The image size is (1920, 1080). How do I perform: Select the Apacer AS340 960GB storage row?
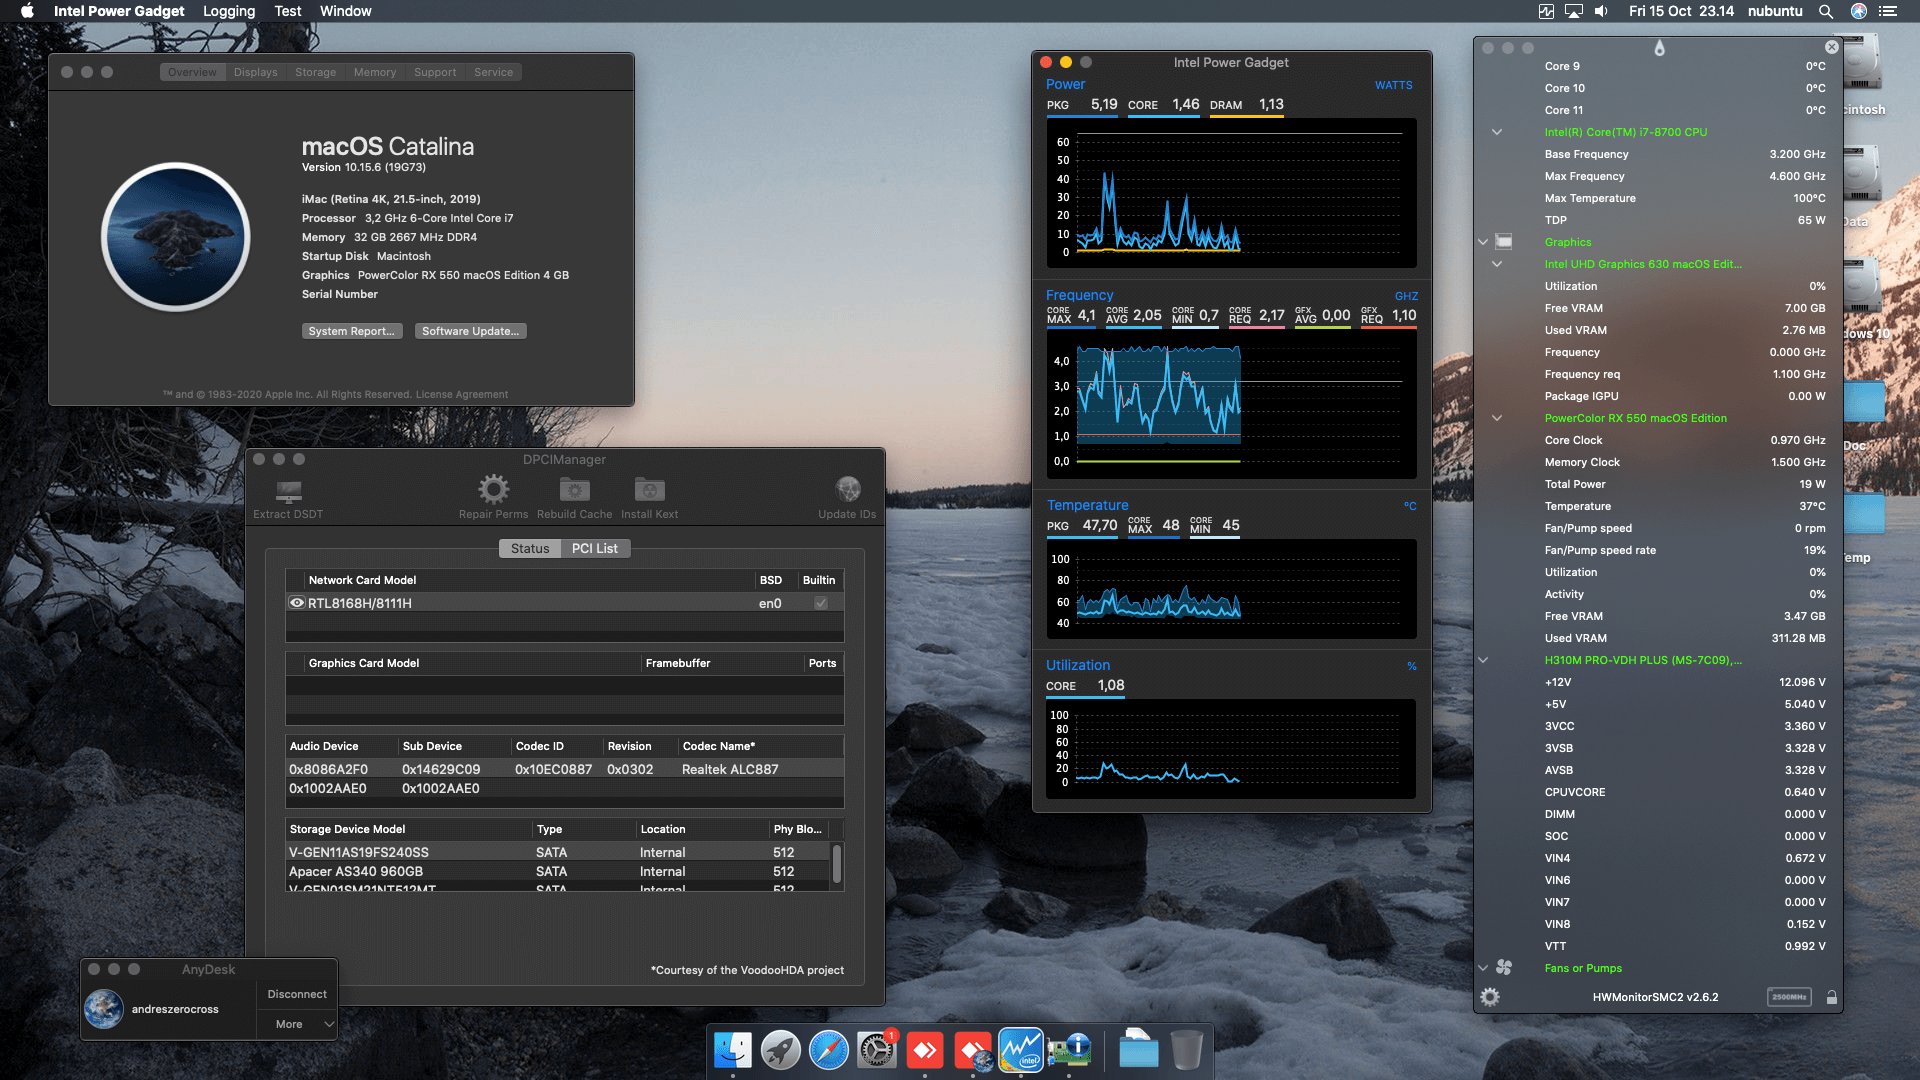tap(558, 871)
